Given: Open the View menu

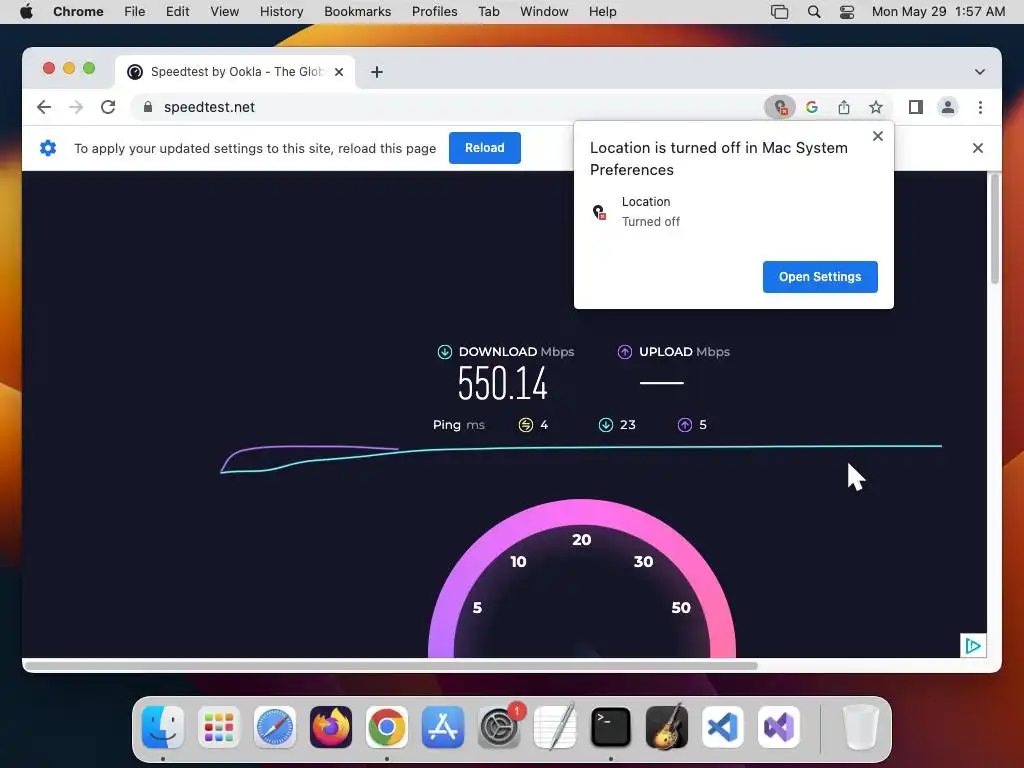Looking at the screenshot, I should (x=225, y=12).
